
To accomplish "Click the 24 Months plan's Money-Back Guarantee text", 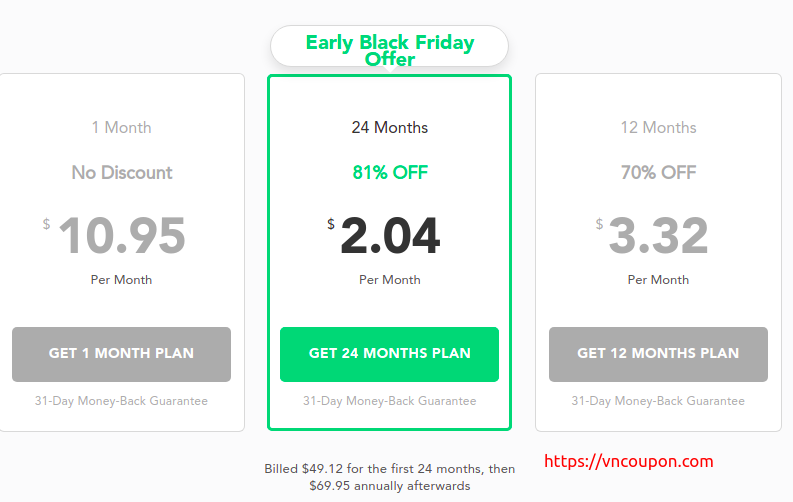I will click(389, 401).
